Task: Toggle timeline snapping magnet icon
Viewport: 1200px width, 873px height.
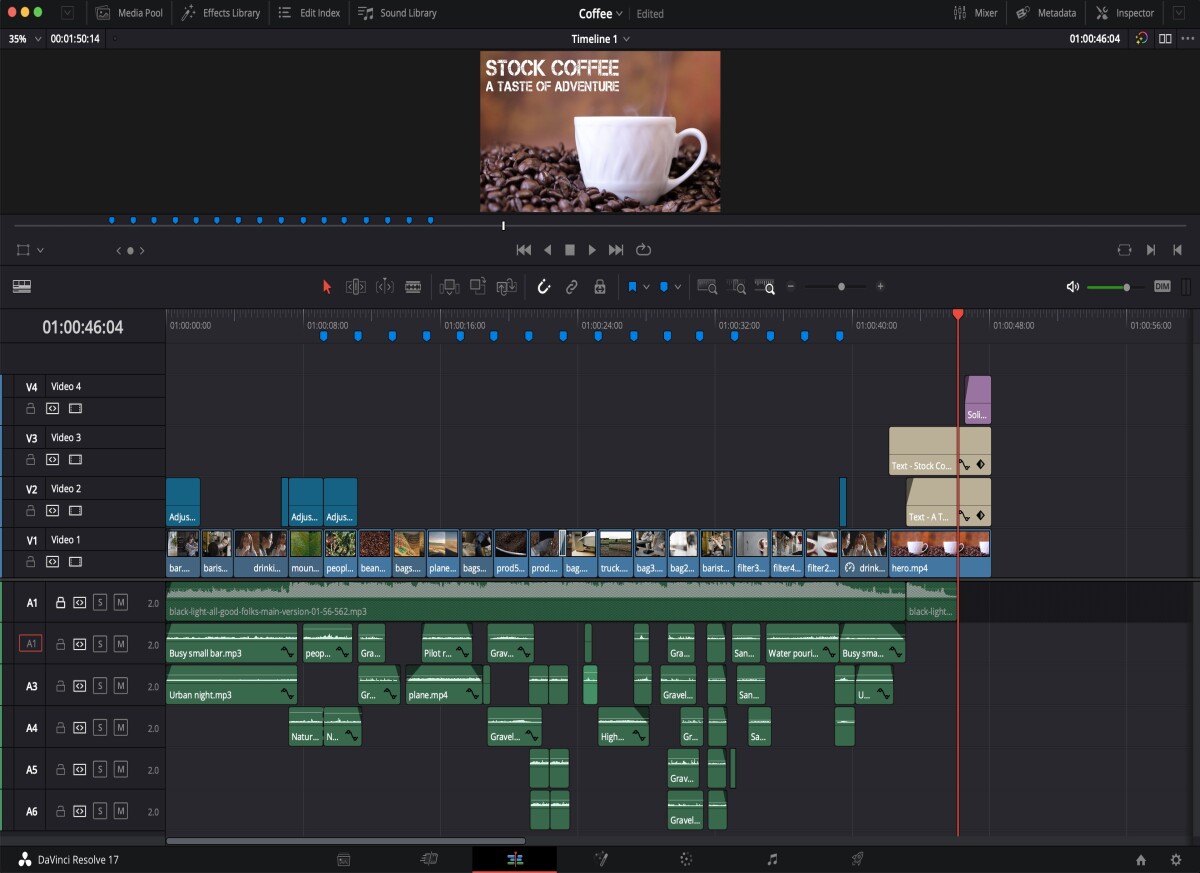Action: tap(544, 287)
